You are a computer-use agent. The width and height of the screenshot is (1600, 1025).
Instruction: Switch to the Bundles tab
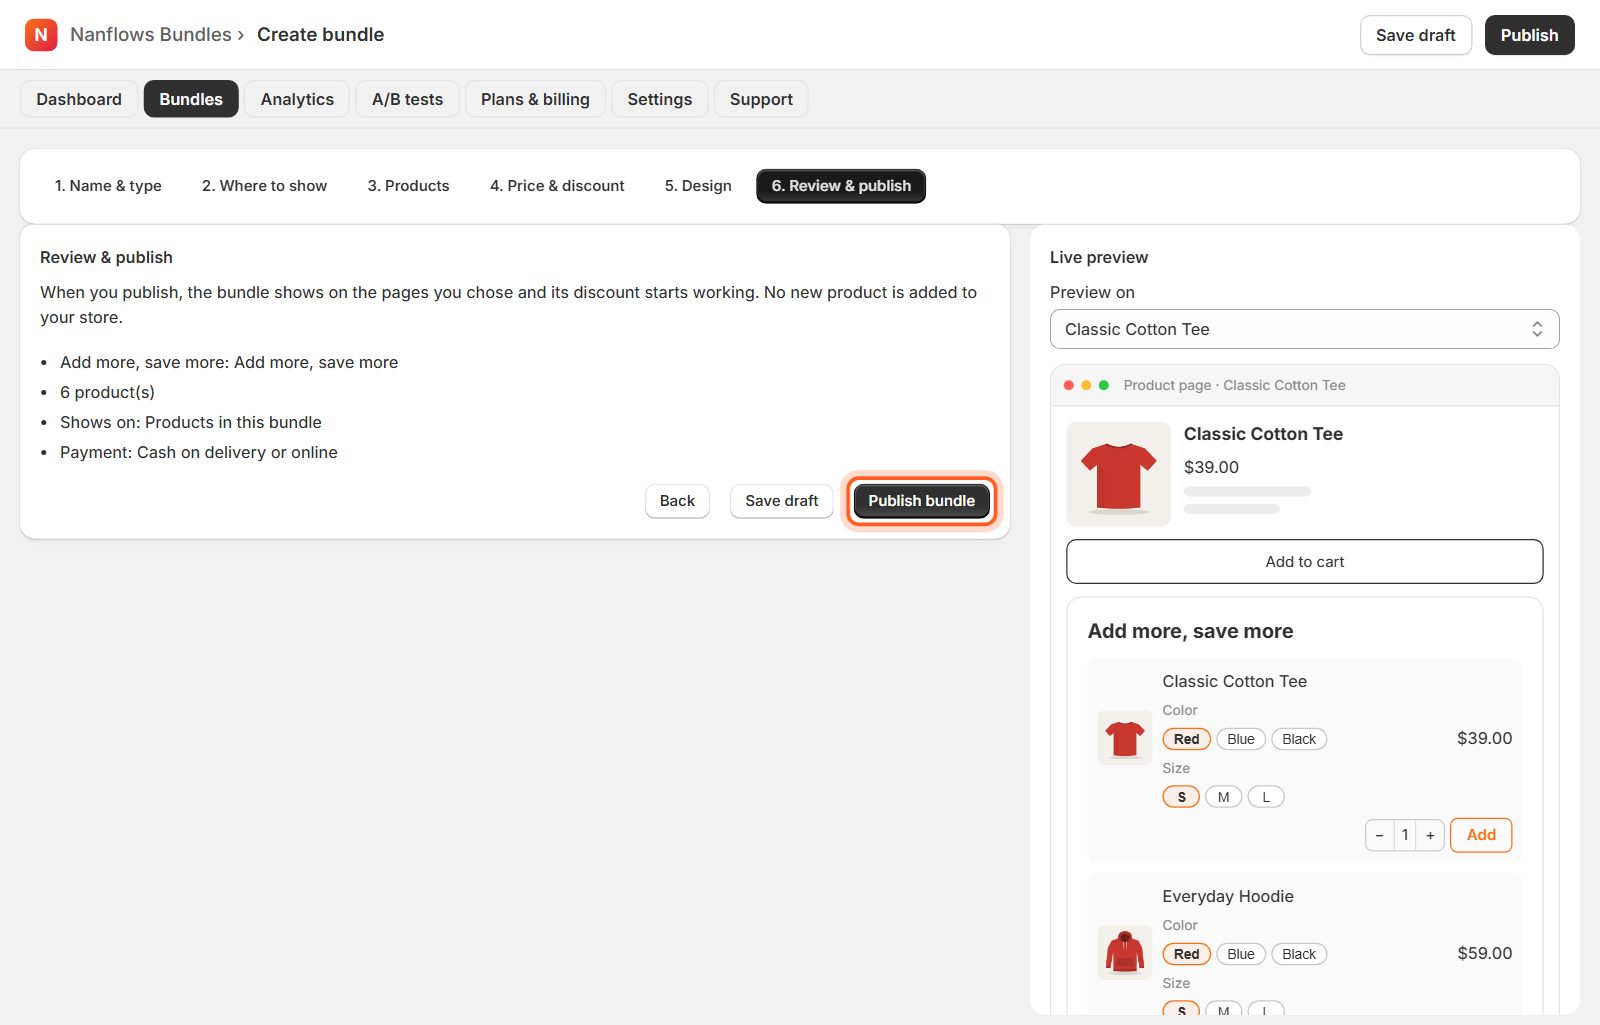191,99
